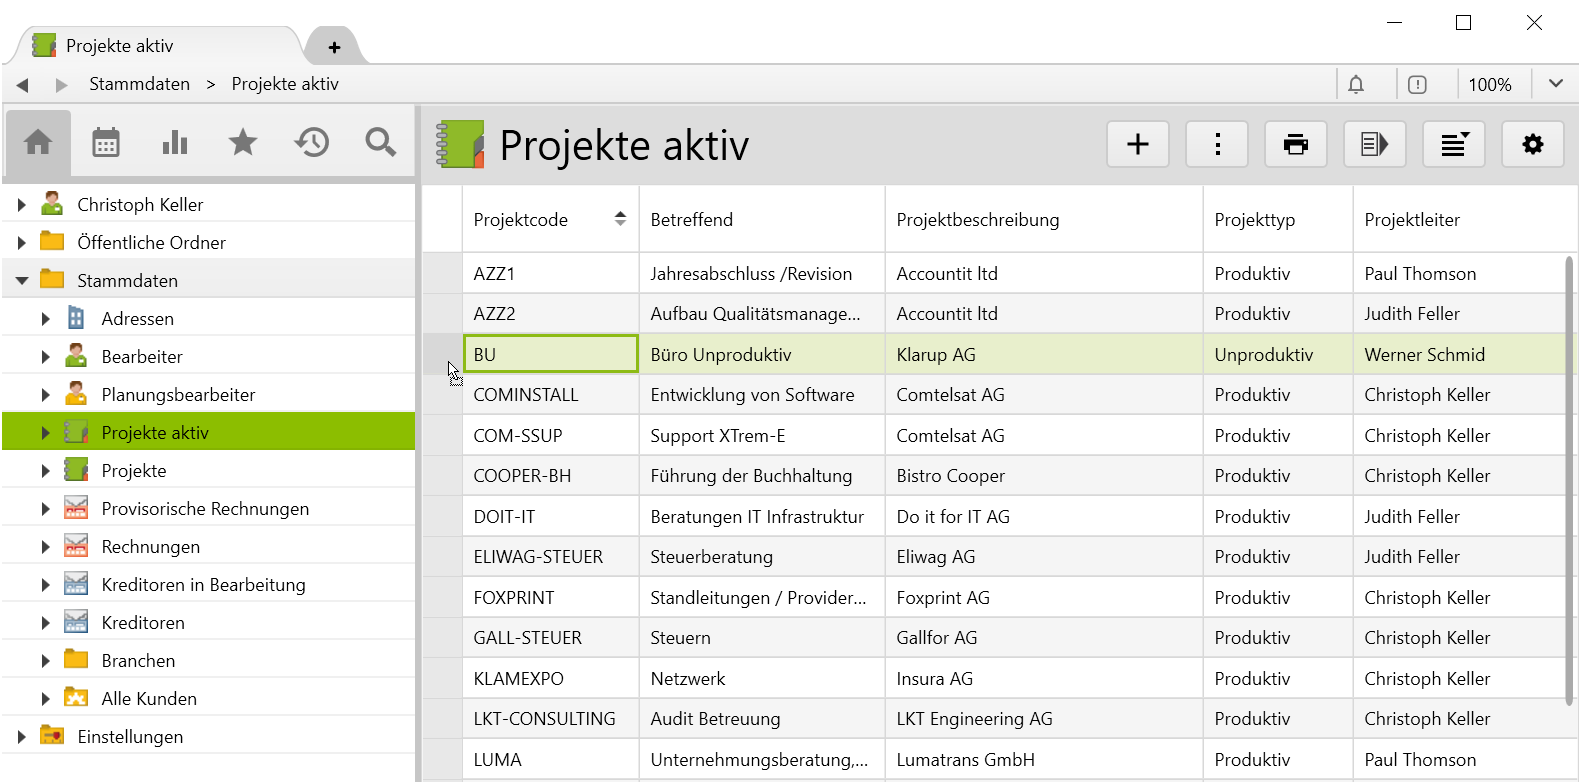Select the row header of BU project
The height and width of the screenshot is (782, 1580).
[x=442, y=354]
